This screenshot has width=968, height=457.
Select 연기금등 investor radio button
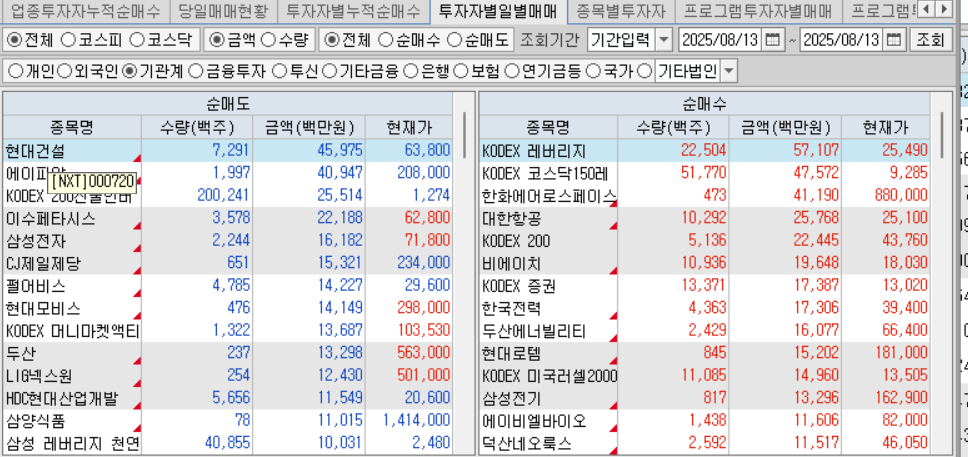point(512,72)
